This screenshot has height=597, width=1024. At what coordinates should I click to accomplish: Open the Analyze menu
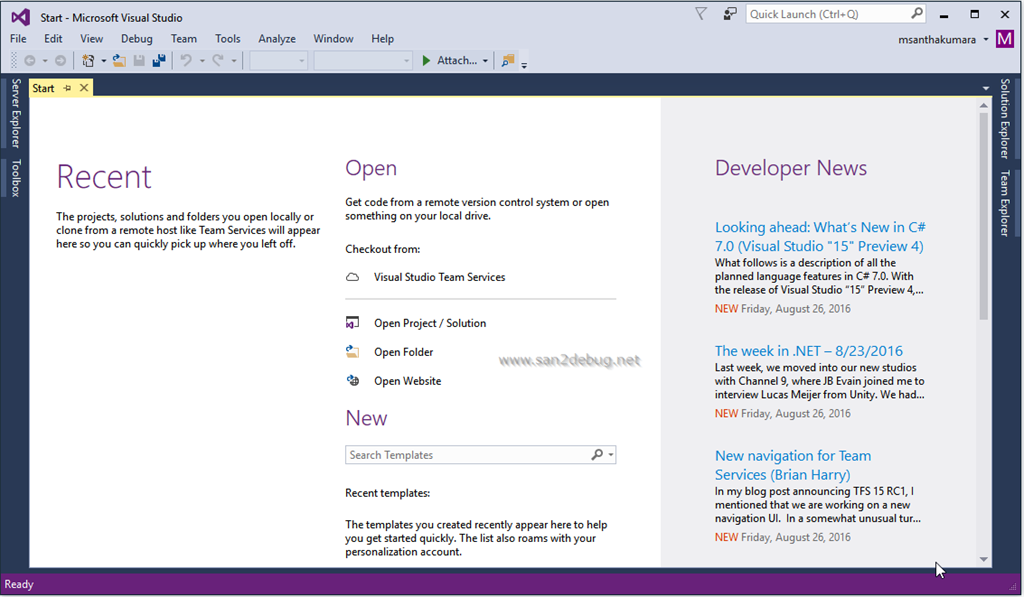pyautogui.click(x=277, y=39)
